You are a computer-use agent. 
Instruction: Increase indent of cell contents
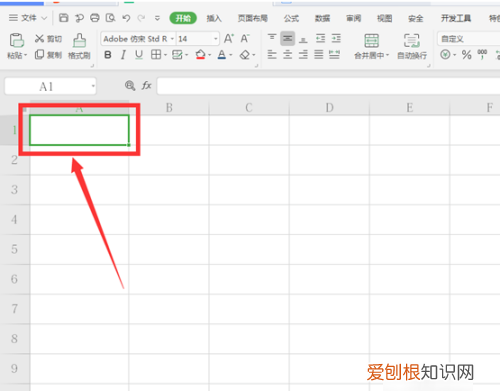point(336,39)
